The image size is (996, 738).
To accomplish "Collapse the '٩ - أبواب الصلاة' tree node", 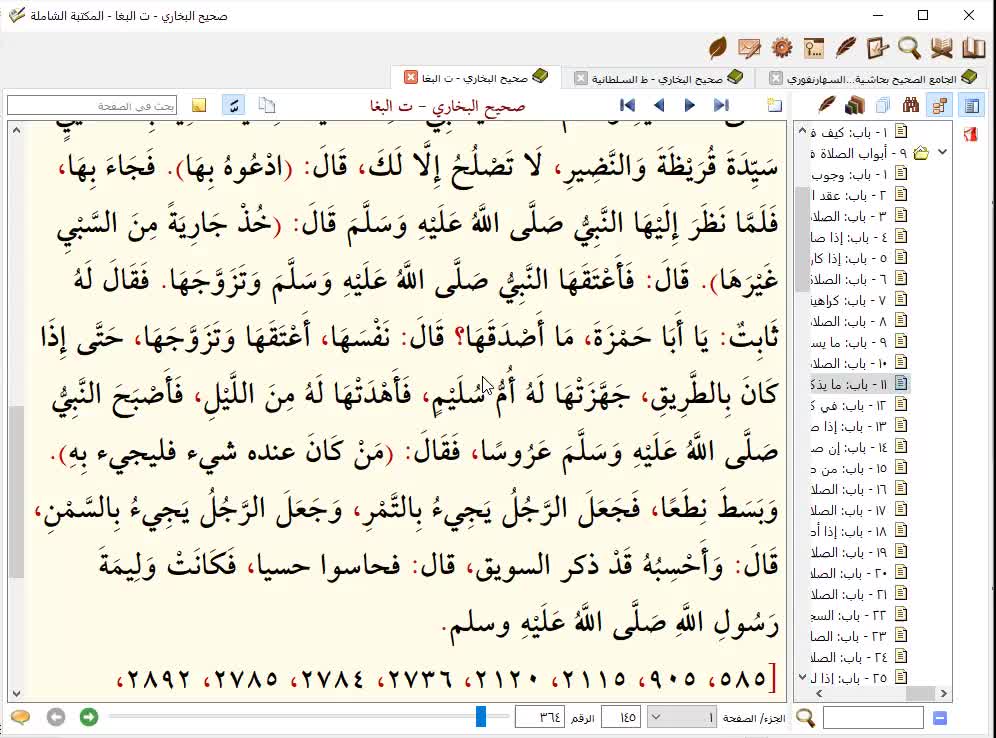I will 943,152.
